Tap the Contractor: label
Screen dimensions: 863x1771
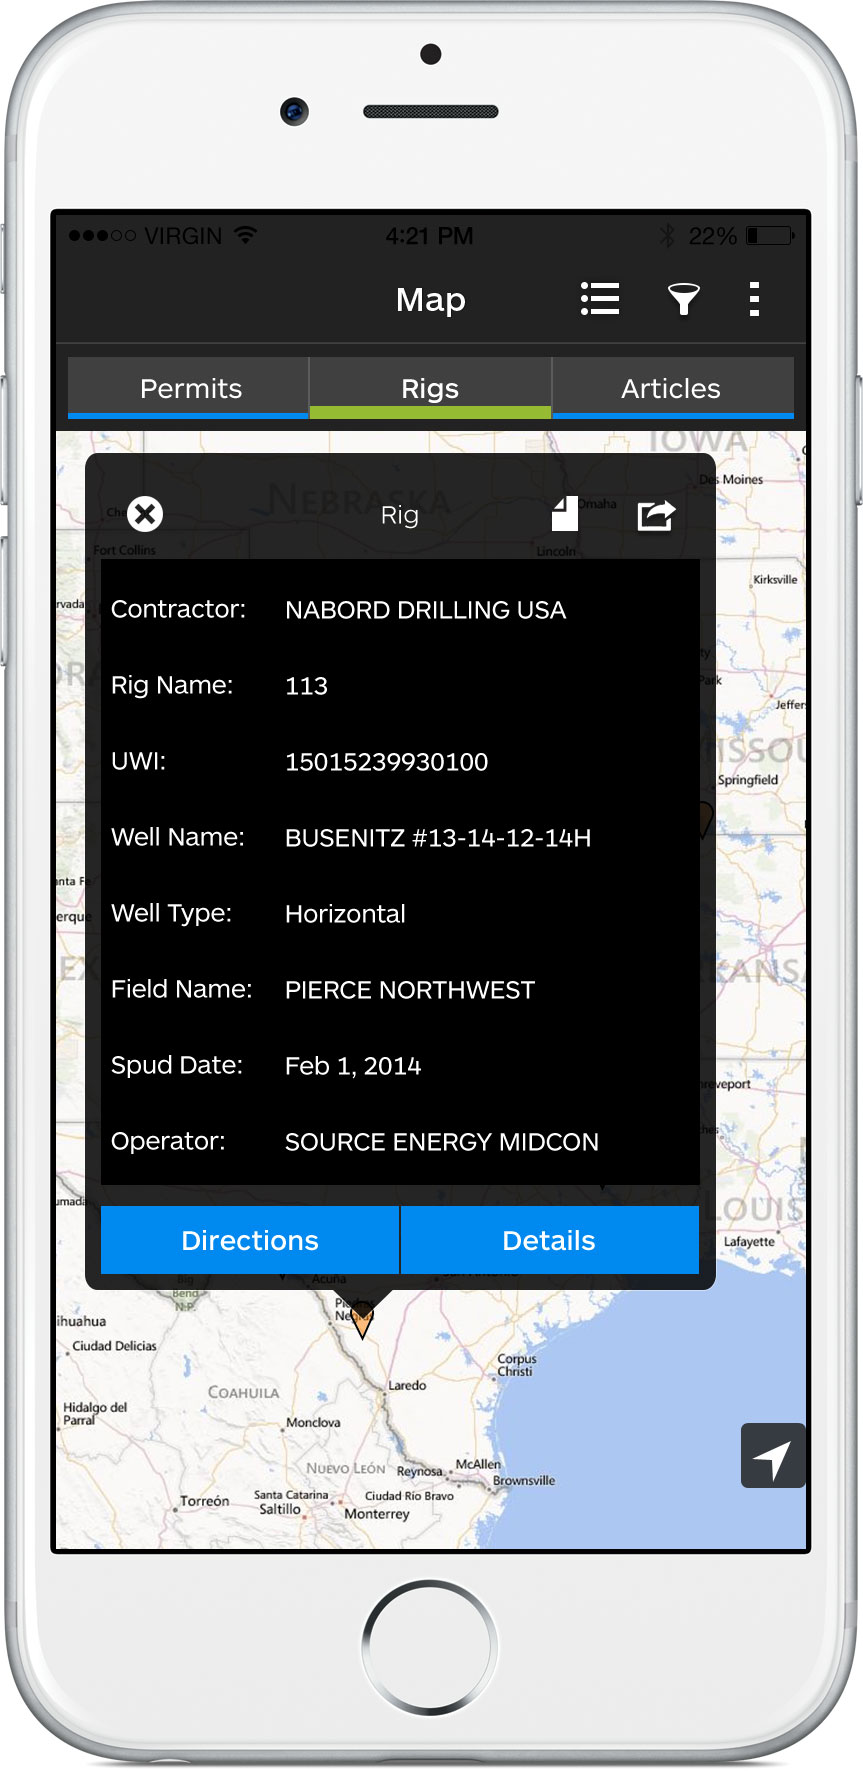click(178, 609)
